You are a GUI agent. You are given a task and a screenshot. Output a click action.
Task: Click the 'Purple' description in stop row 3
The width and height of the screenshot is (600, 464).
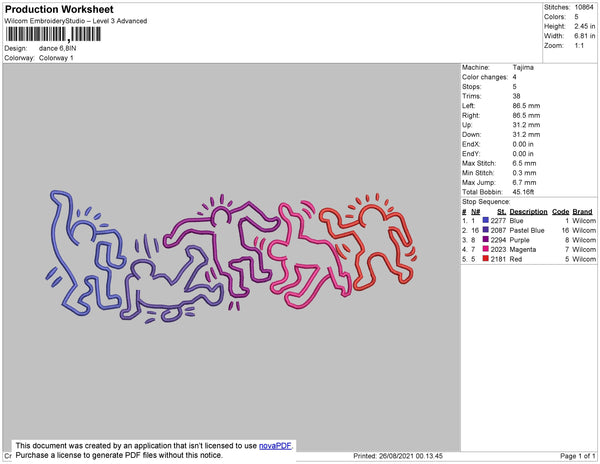pos(520,240)
